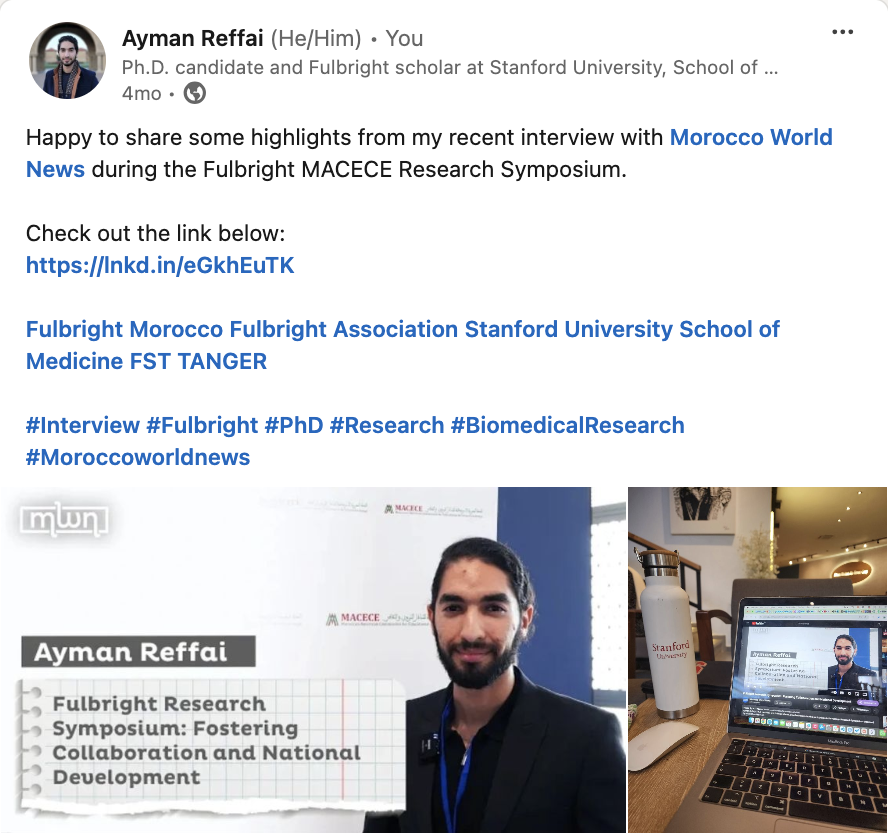Screen dimensions: 888x836
Task: Open the lnkd.in/eGkhEuTK link
Action: (160, 265)
